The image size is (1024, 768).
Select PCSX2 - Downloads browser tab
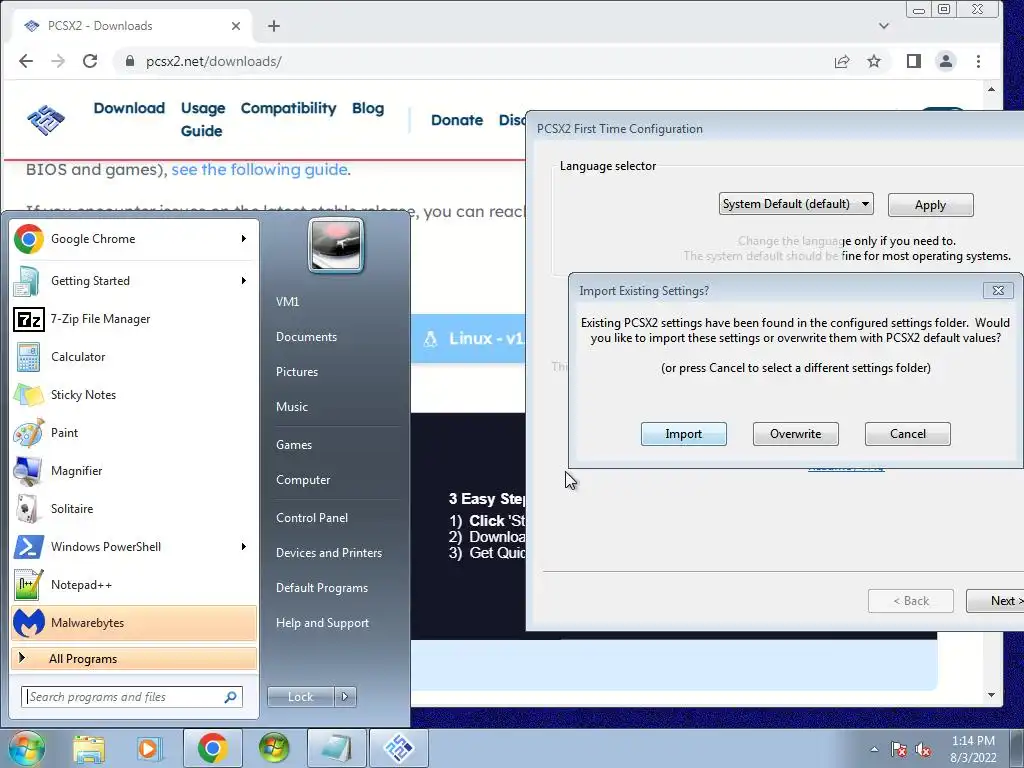(131, 26)
